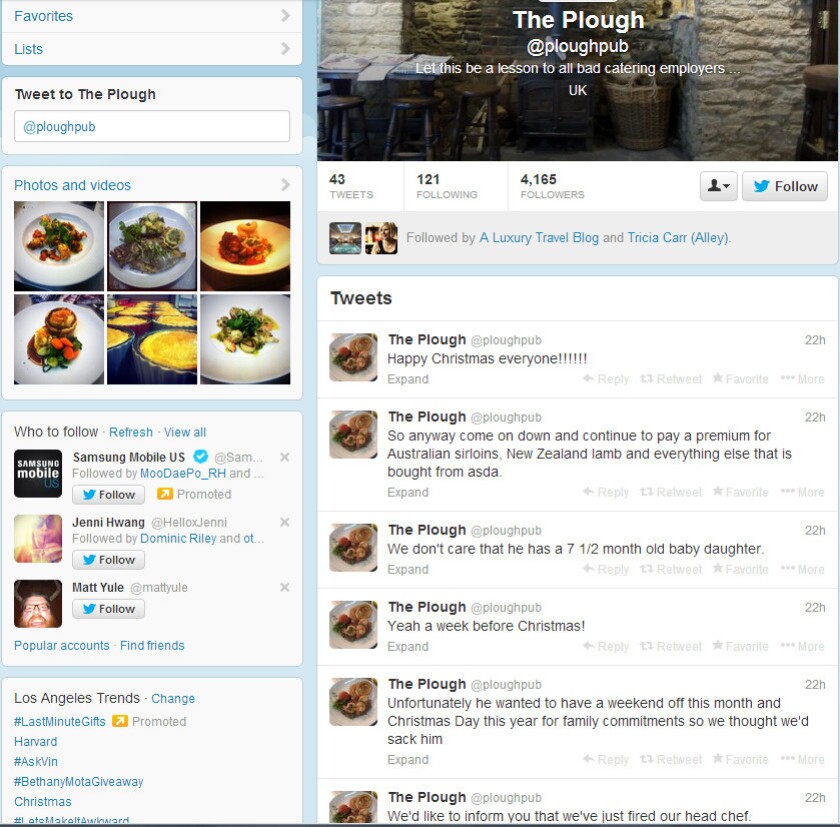This screenshot has width=840, height=827.
Task: Favorite the baby daughter tweet
Action: pos(740,569)
